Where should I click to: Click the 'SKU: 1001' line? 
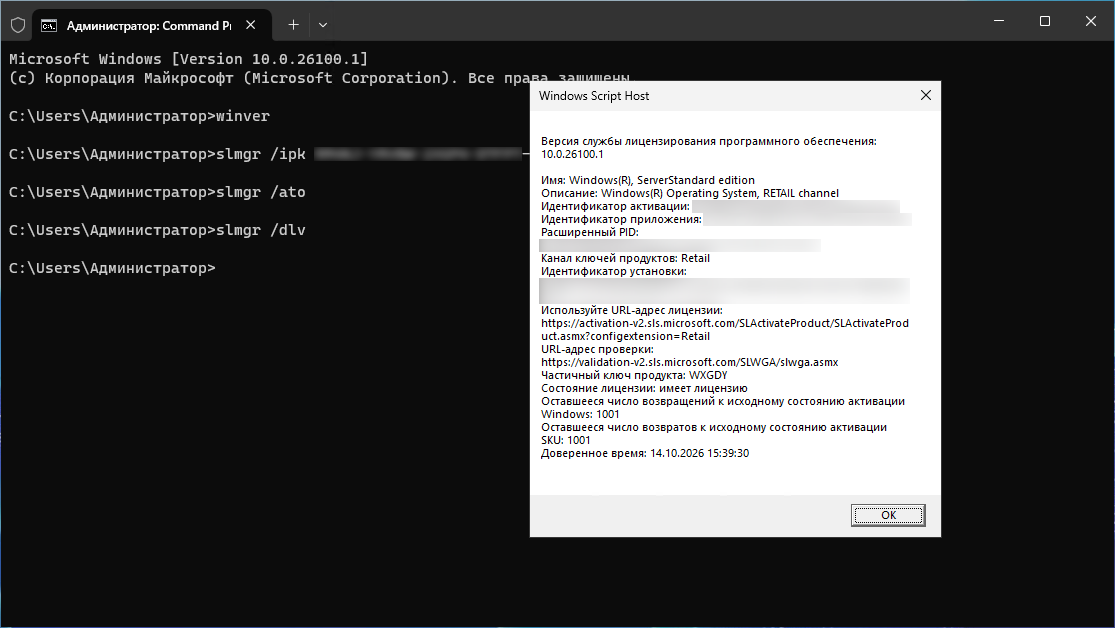(x=565, y=440)
